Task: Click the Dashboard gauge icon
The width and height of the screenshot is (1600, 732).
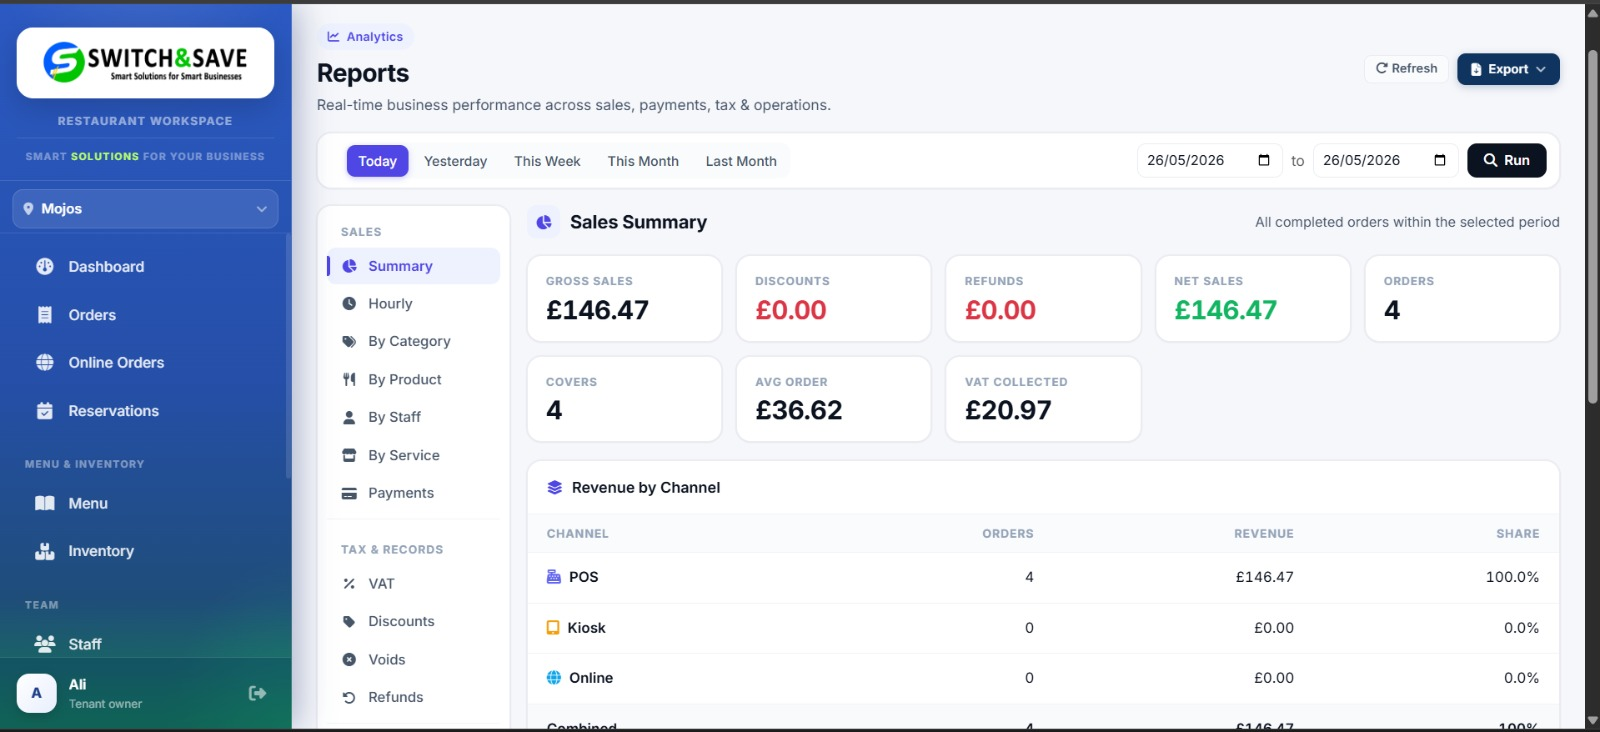Action: [x=45, y=266]
